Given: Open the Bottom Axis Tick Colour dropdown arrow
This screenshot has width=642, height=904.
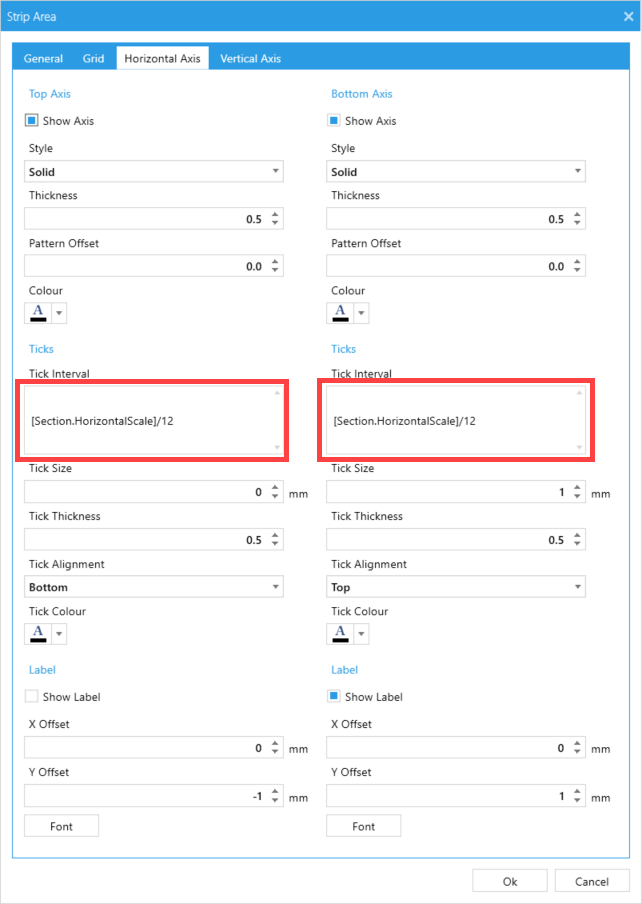Looking at the screenshot, I should (x=361, y=634).
